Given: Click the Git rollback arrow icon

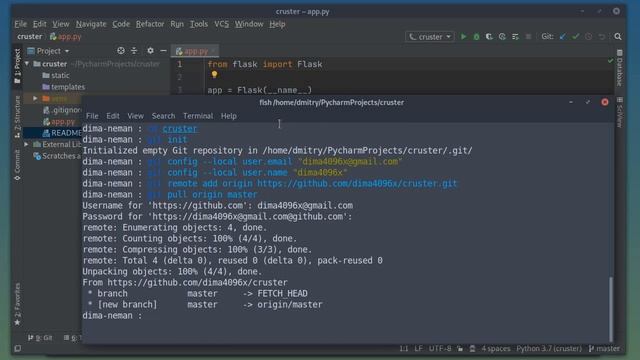Looking at the screenshot, I should click(602, 37).
